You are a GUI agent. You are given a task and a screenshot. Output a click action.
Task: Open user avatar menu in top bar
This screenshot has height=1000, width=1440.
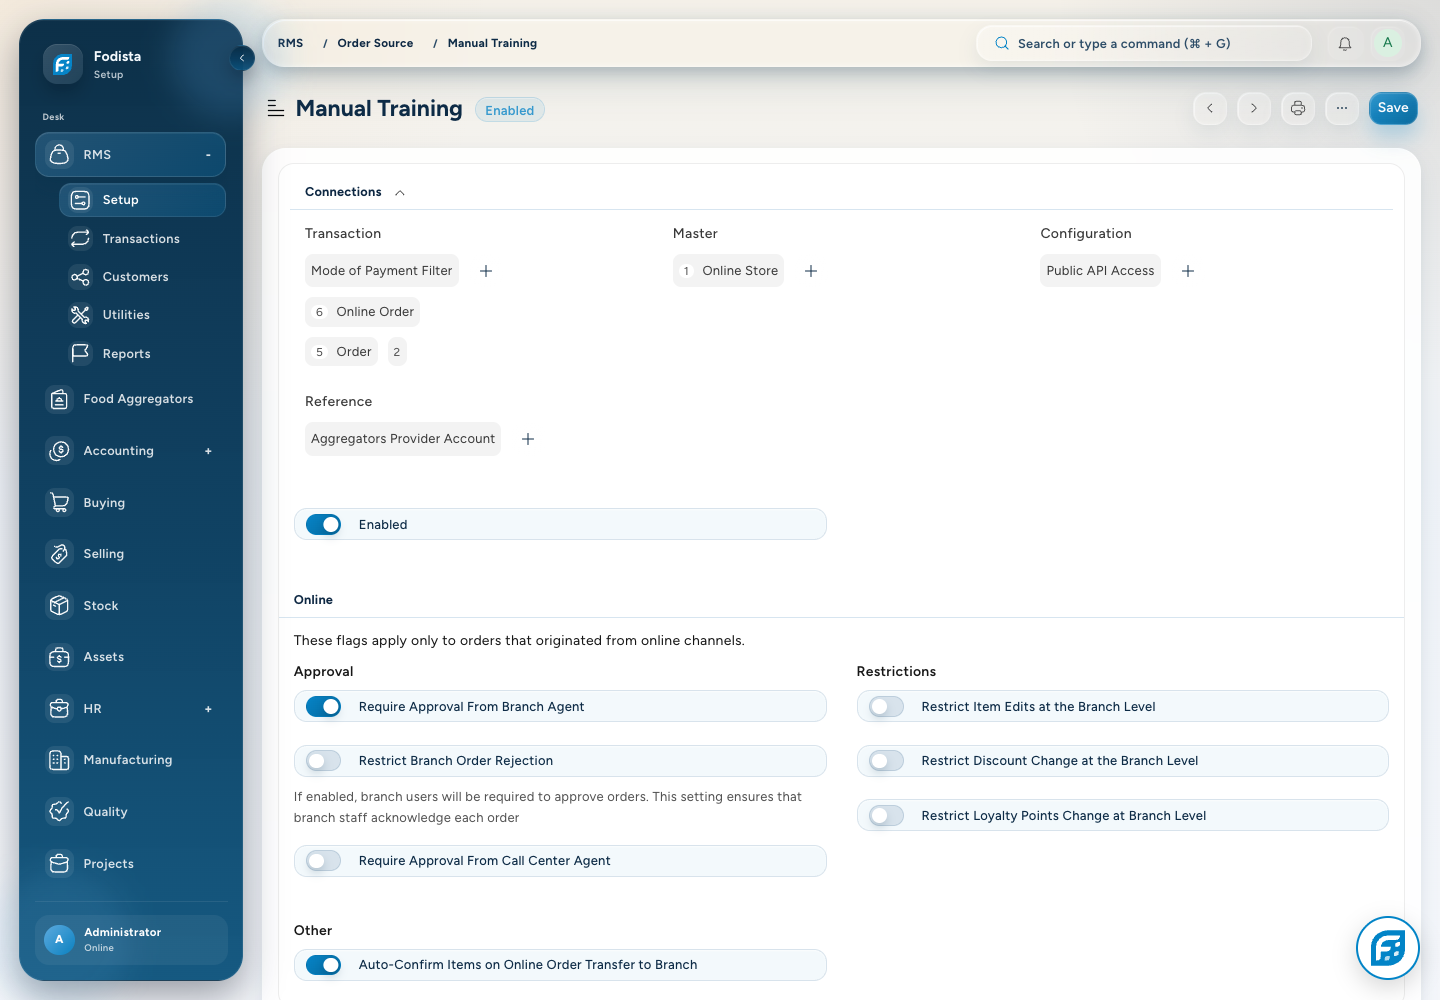[1387, 43]
